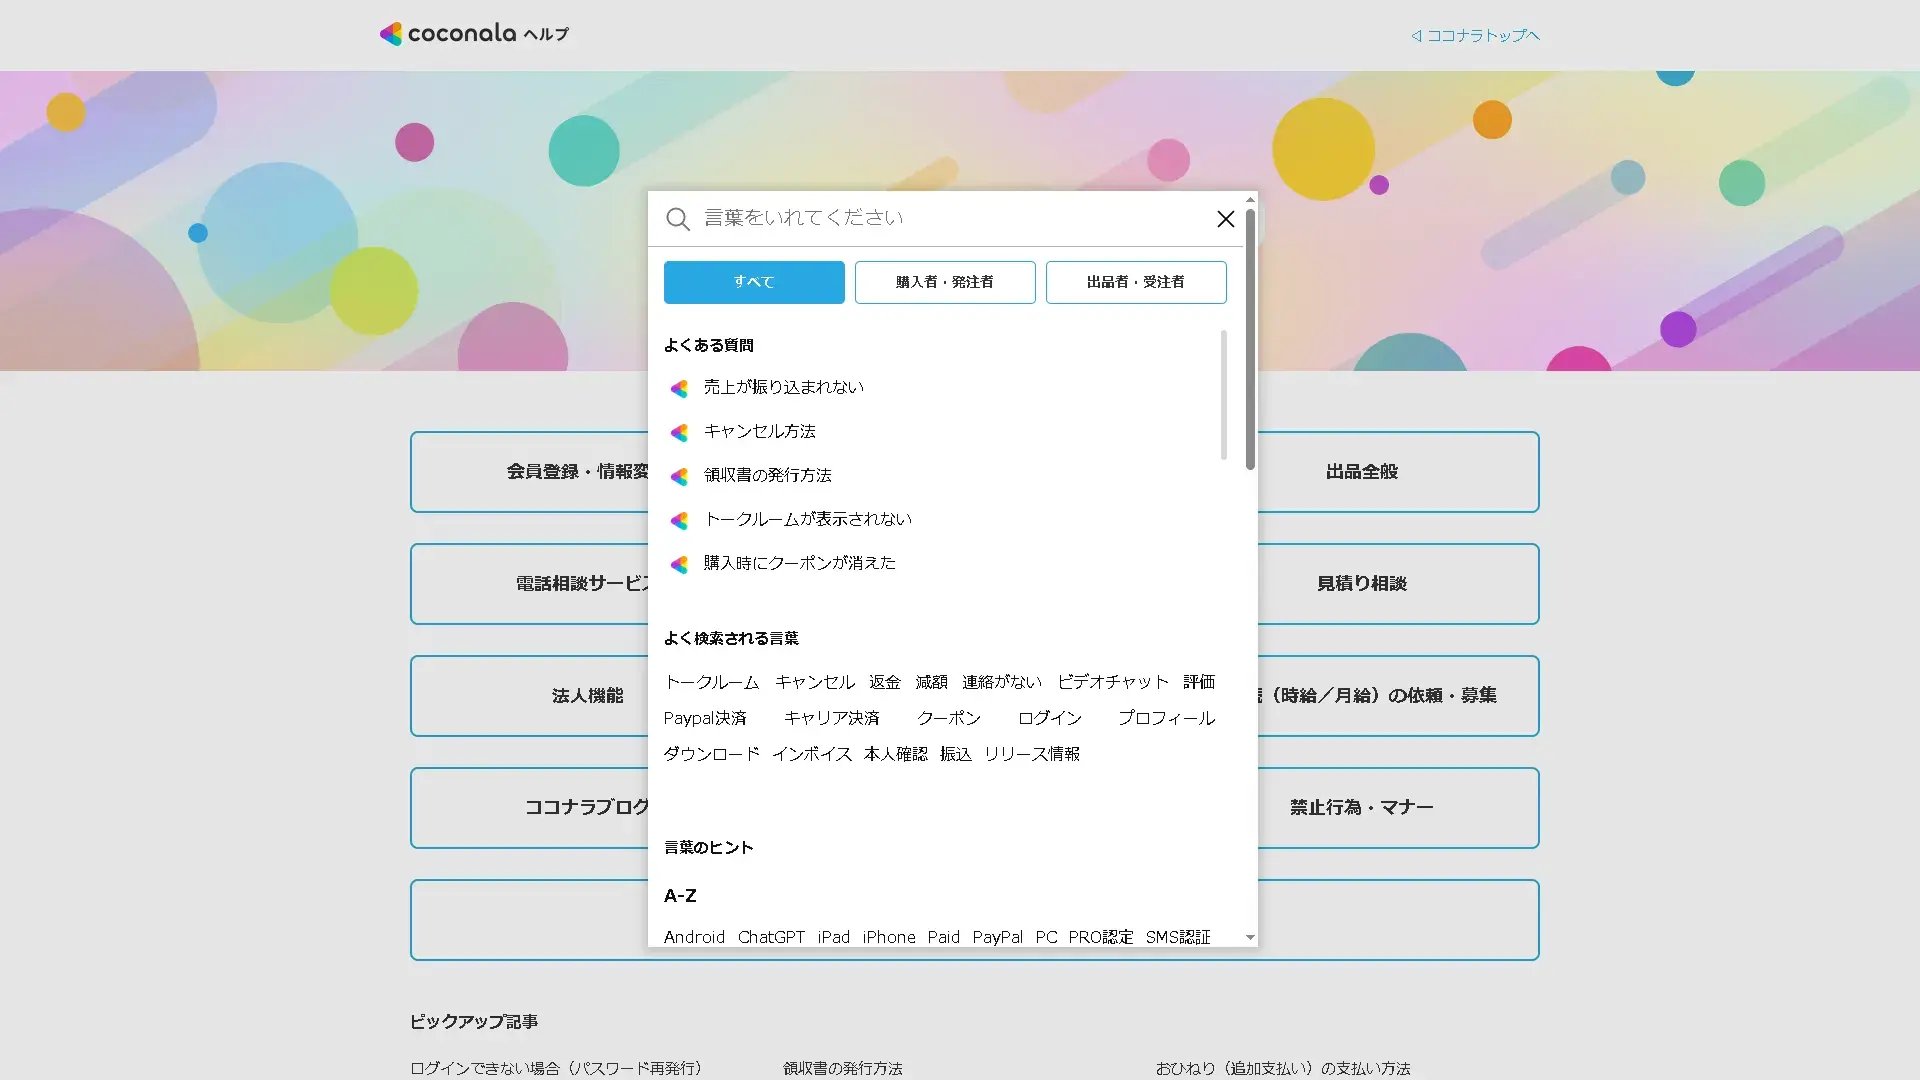Open FAQ 領収書の発行方法 in search panel
The height and width of the screenshot is (1080, 1920).
pos(767,475)
